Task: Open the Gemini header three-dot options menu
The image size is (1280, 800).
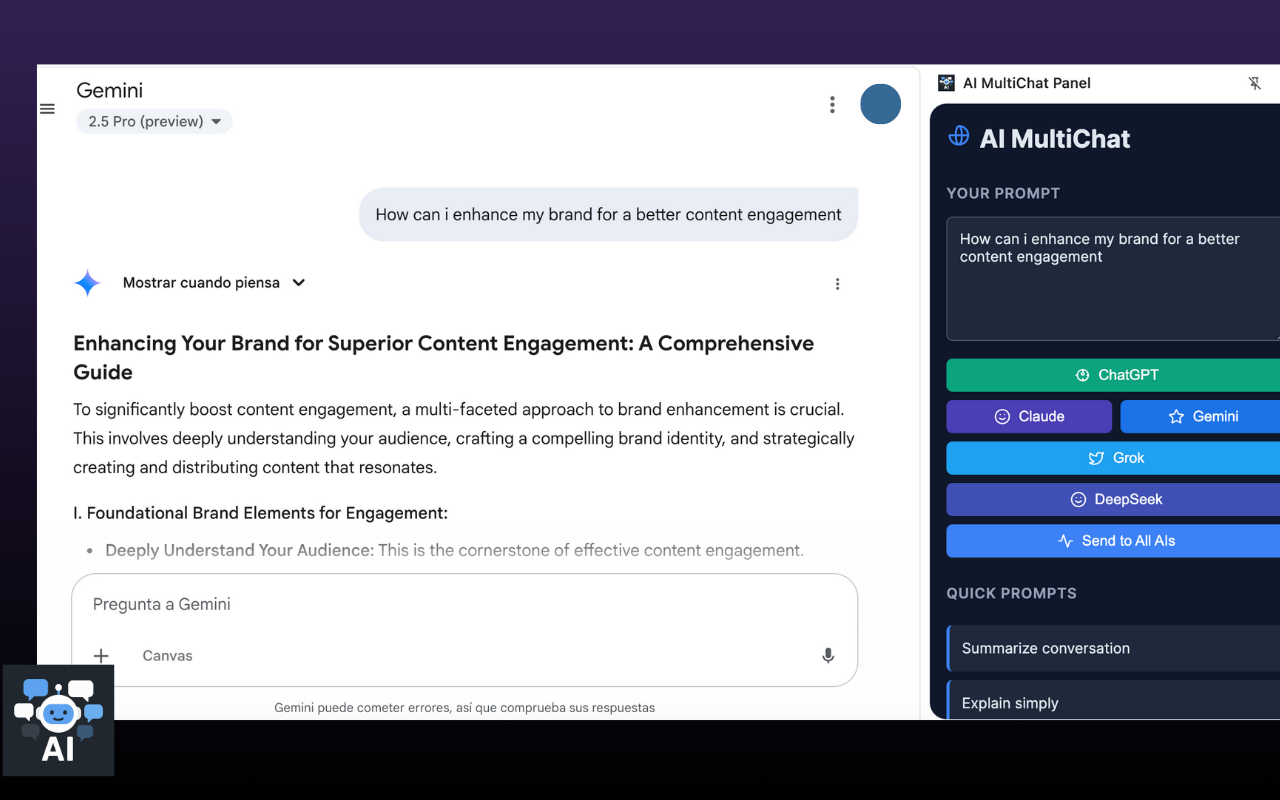Action: click(832, 104)
